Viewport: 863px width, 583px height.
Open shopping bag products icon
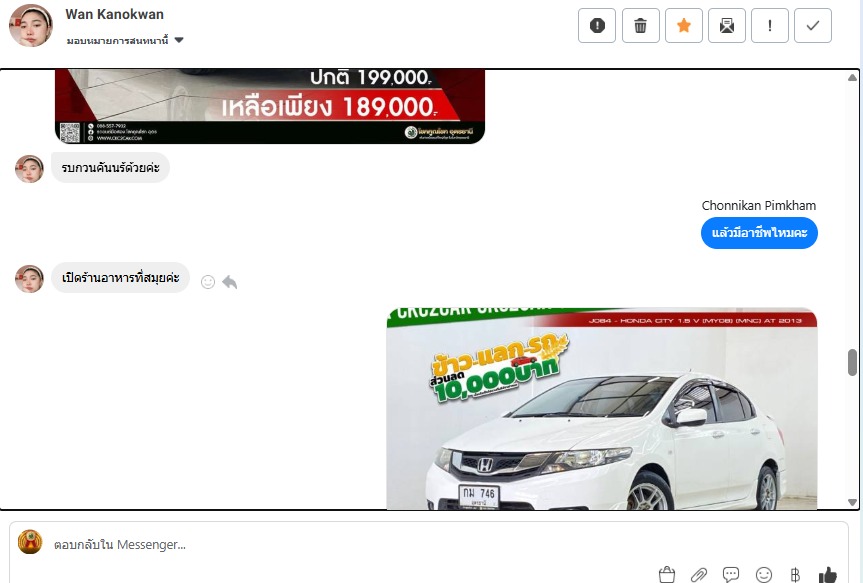pos(667,575)
